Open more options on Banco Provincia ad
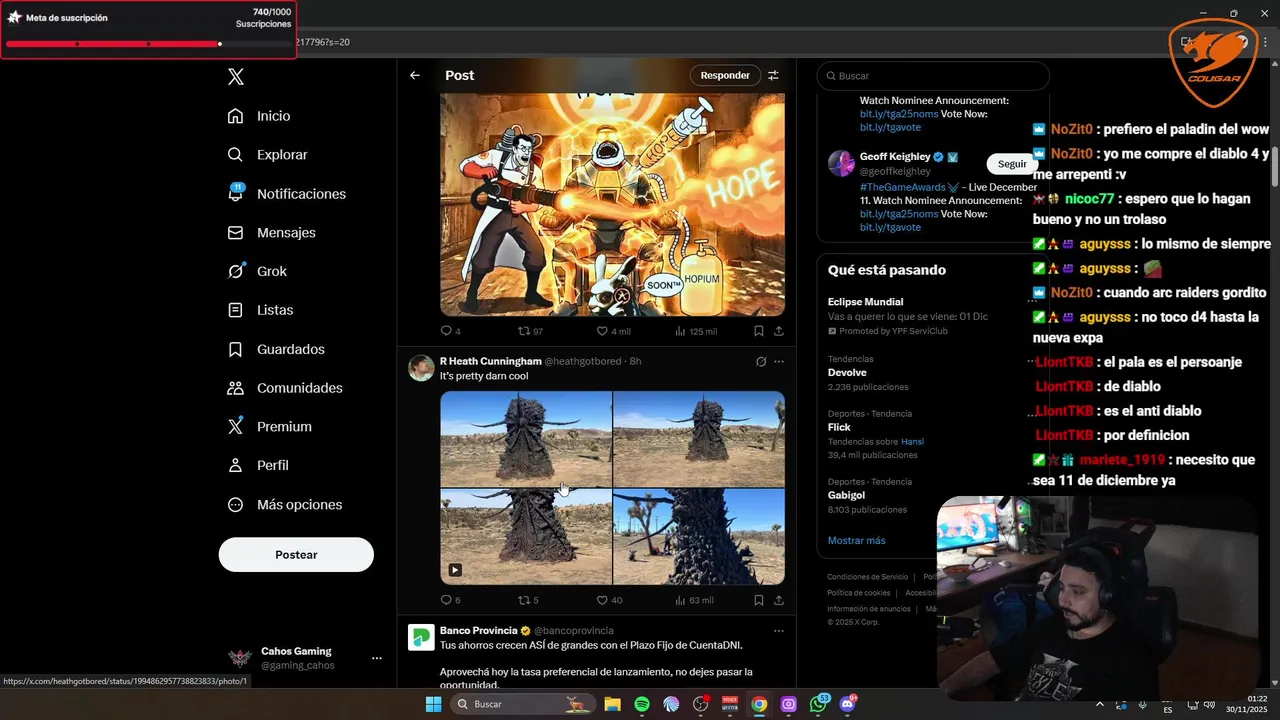The width and height of the screenshot is (1280, 720). 779,631
